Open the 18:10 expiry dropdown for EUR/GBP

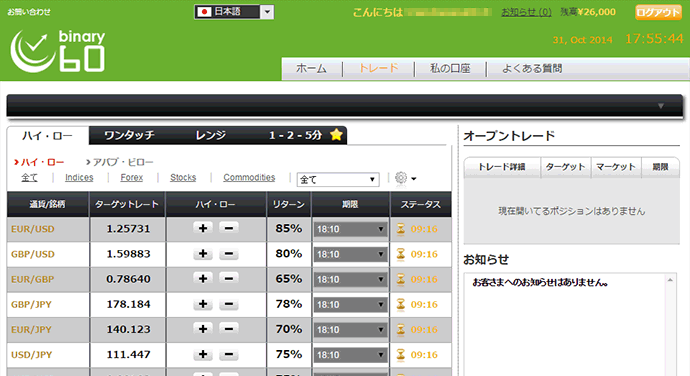click(x=350, y=280)
